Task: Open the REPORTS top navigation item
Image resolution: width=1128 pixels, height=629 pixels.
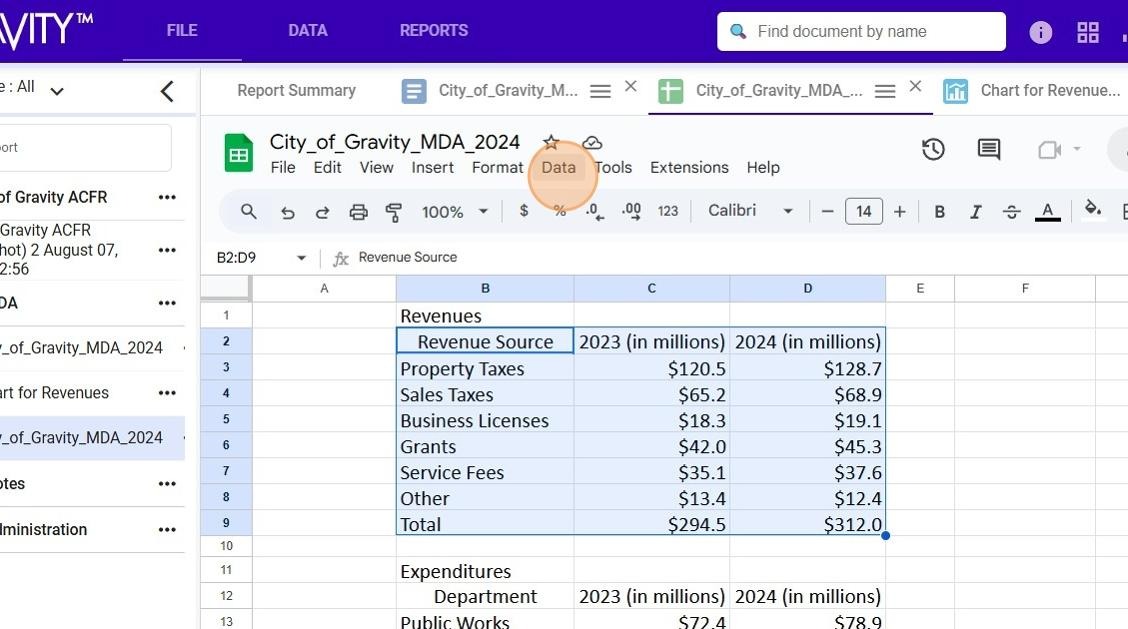Action: tap(434, 30)
